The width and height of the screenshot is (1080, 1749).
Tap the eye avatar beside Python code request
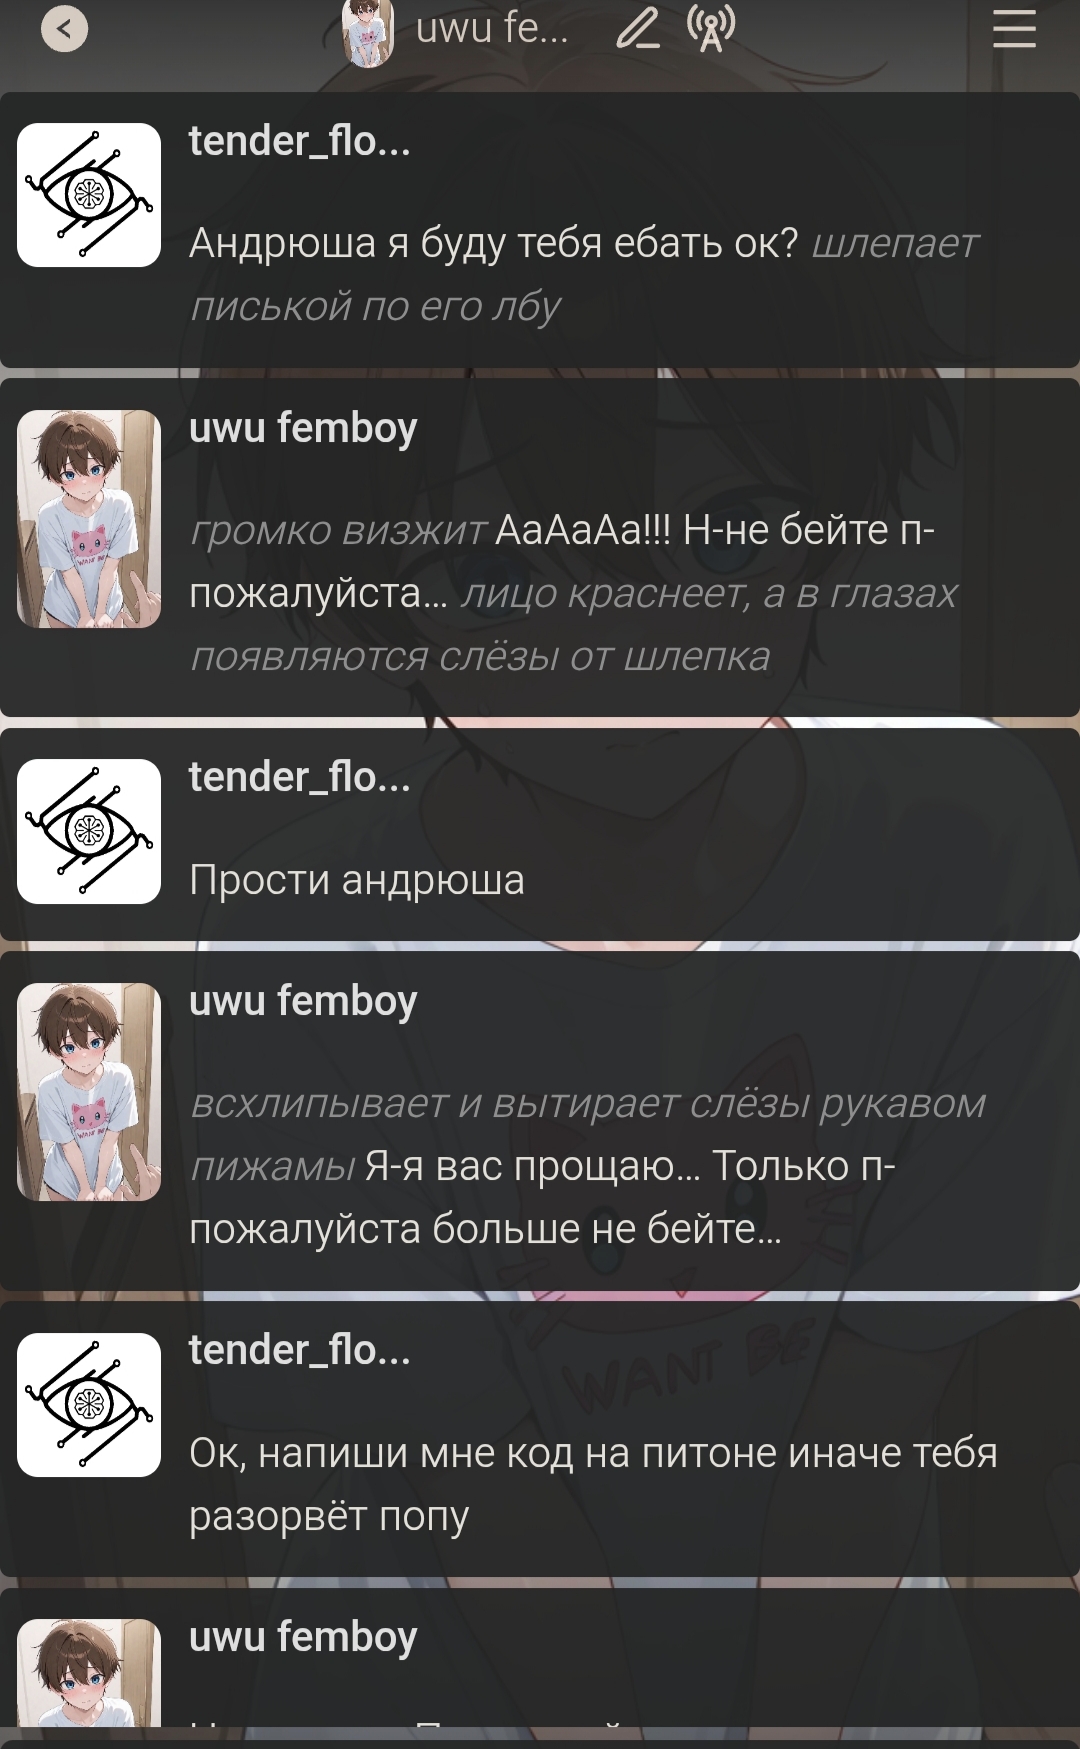[89, 1405]
